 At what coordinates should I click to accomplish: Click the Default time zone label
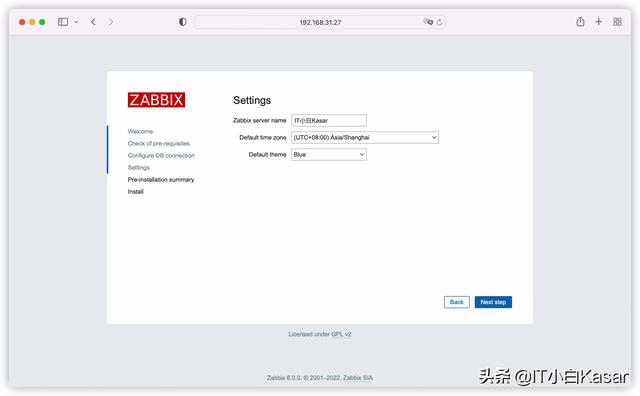pyautogui.click(x=262, y=138)
